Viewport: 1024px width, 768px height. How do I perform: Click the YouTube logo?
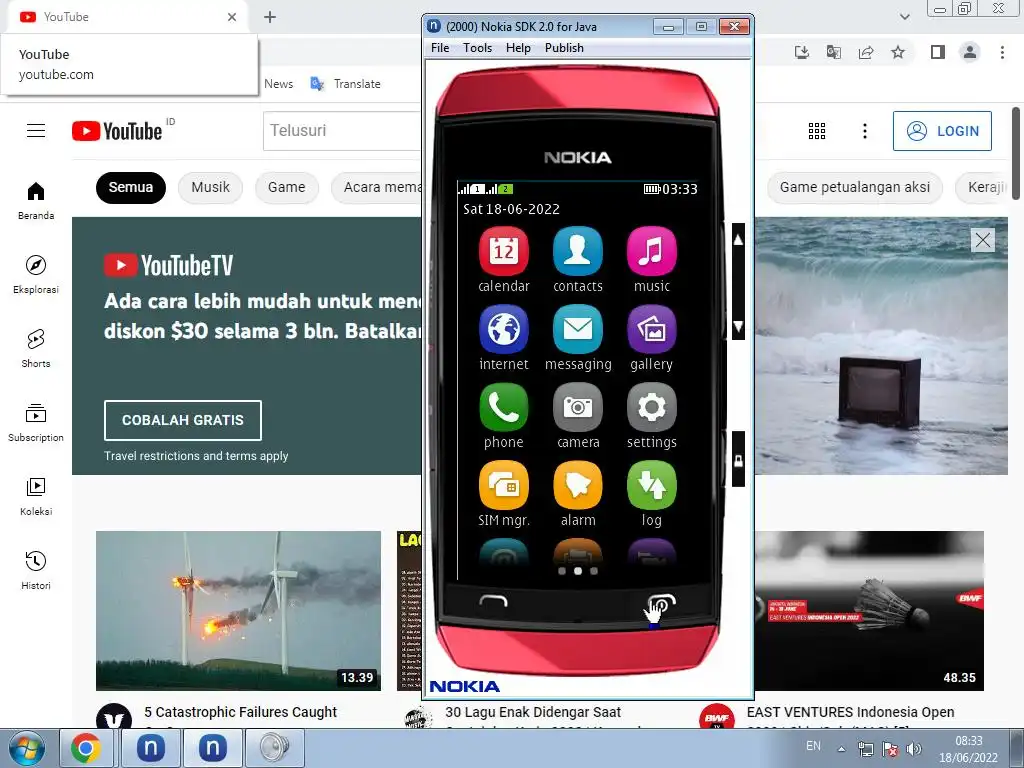tap(117, 131)
